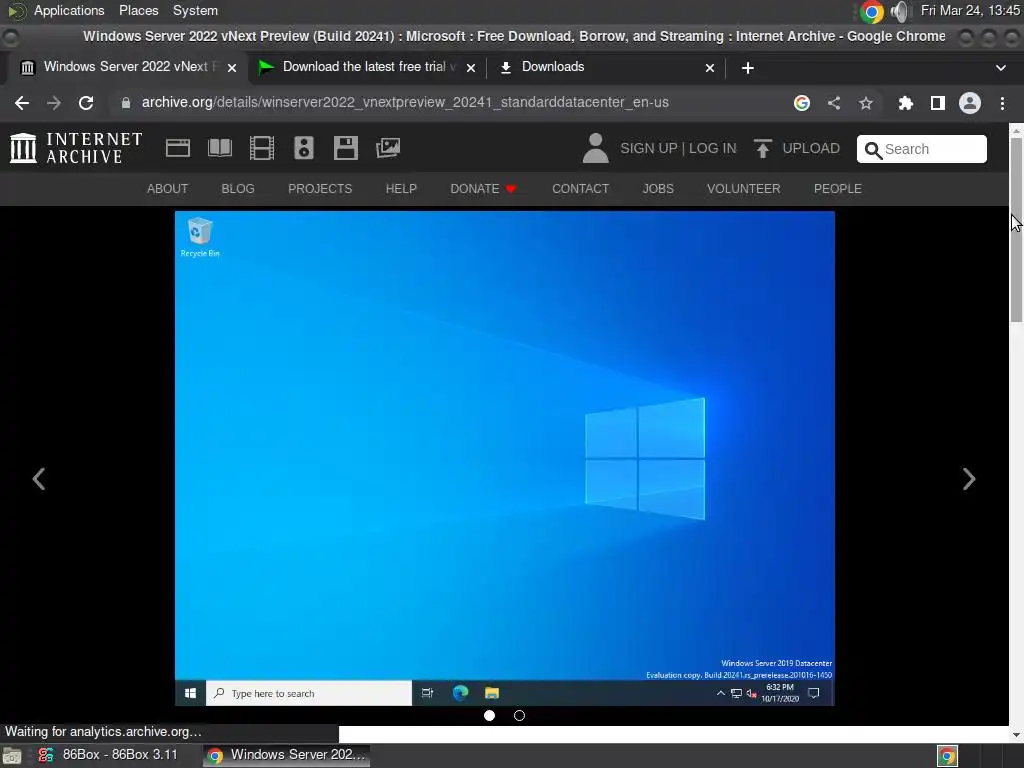Click the Windows Server 202... taskbar button
The image size is (1024, 768).
tap(286, 755)
